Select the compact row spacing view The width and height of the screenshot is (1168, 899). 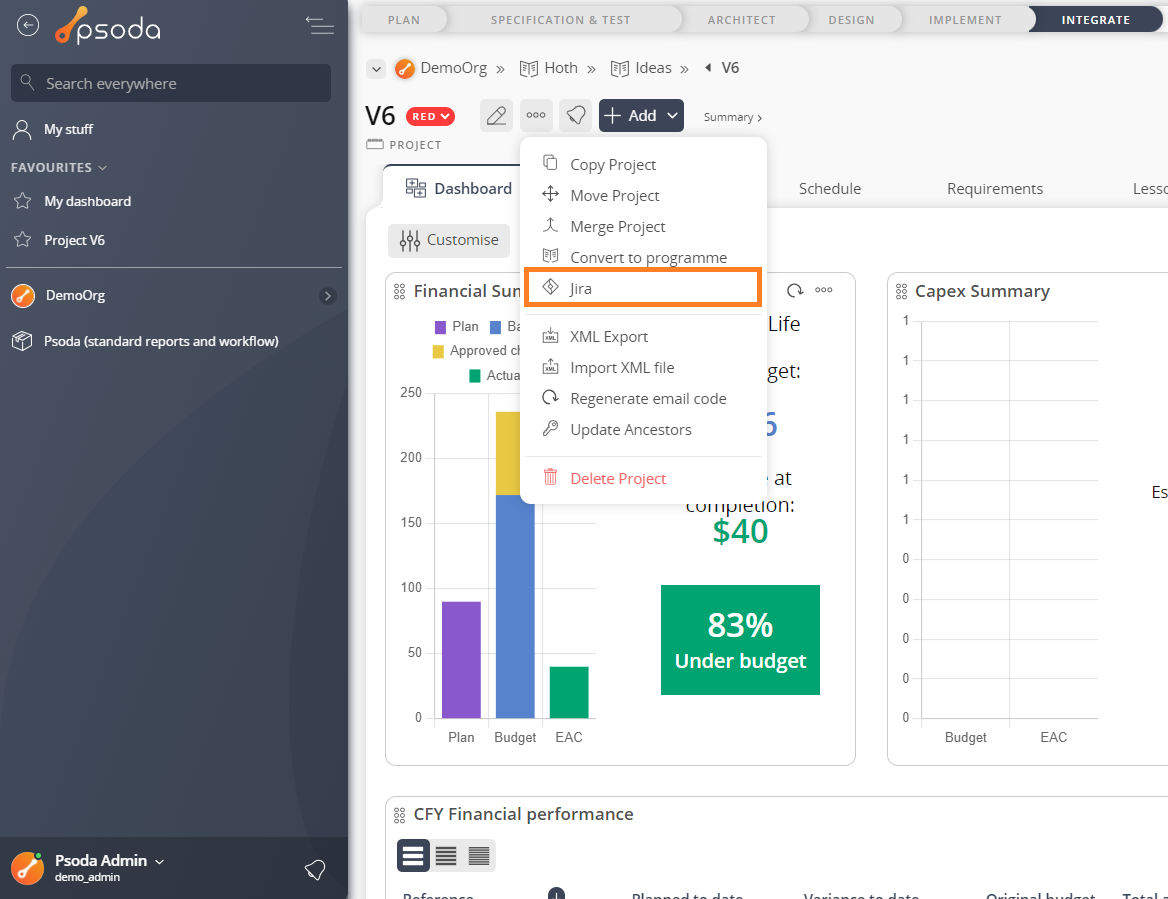[x=479, y=856]
